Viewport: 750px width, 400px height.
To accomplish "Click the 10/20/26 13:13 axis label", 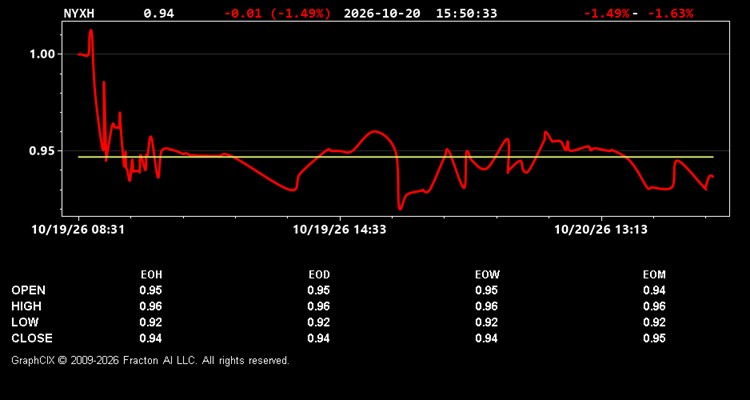I will [601, 229].
